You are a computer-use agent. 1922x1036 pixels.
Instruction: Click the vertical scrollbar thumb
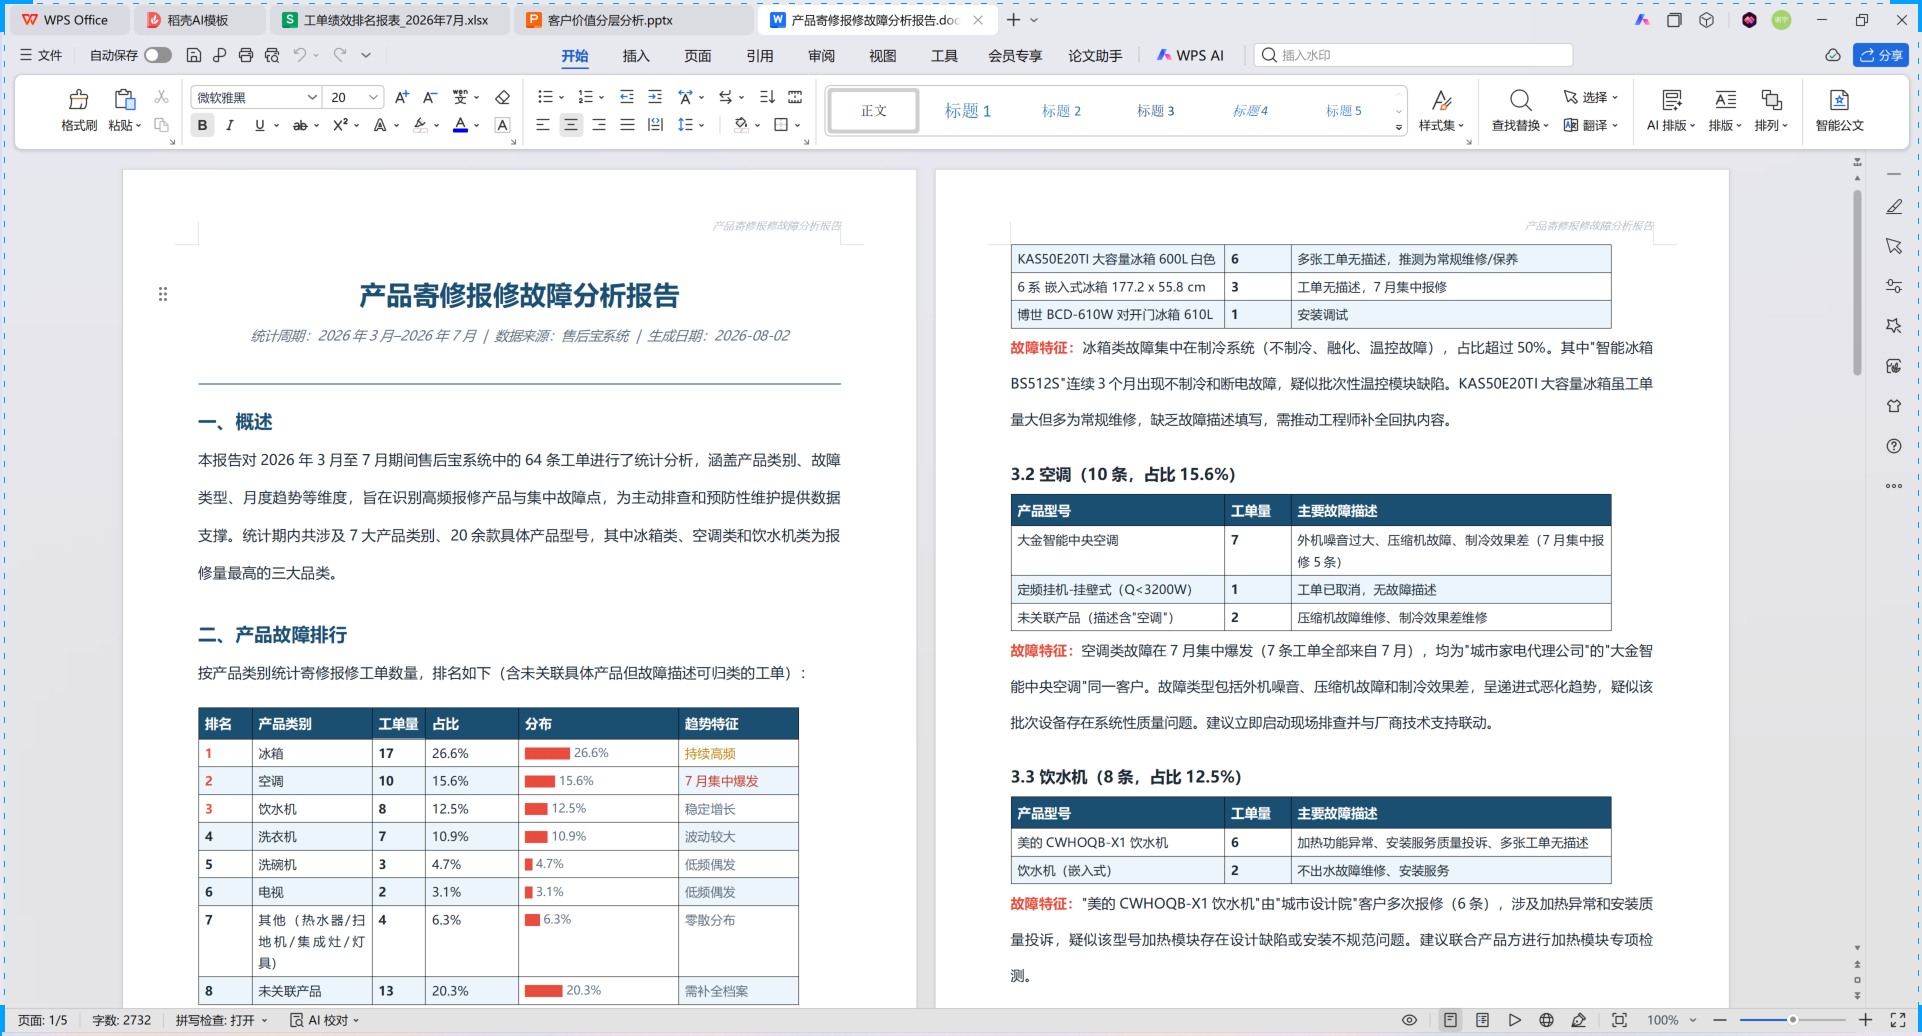1857,283
